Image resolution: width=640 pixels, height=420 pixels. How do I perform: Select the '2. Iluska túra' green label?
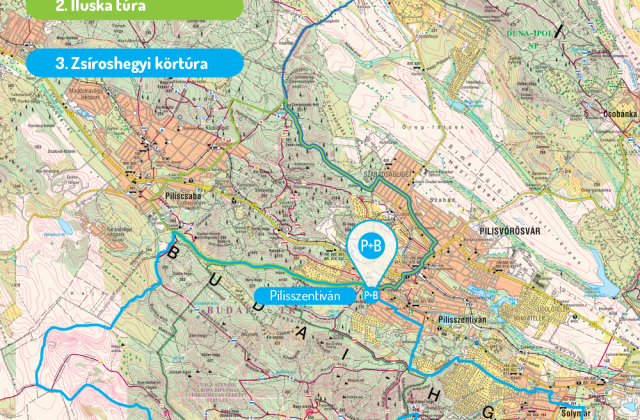(135, 8)
